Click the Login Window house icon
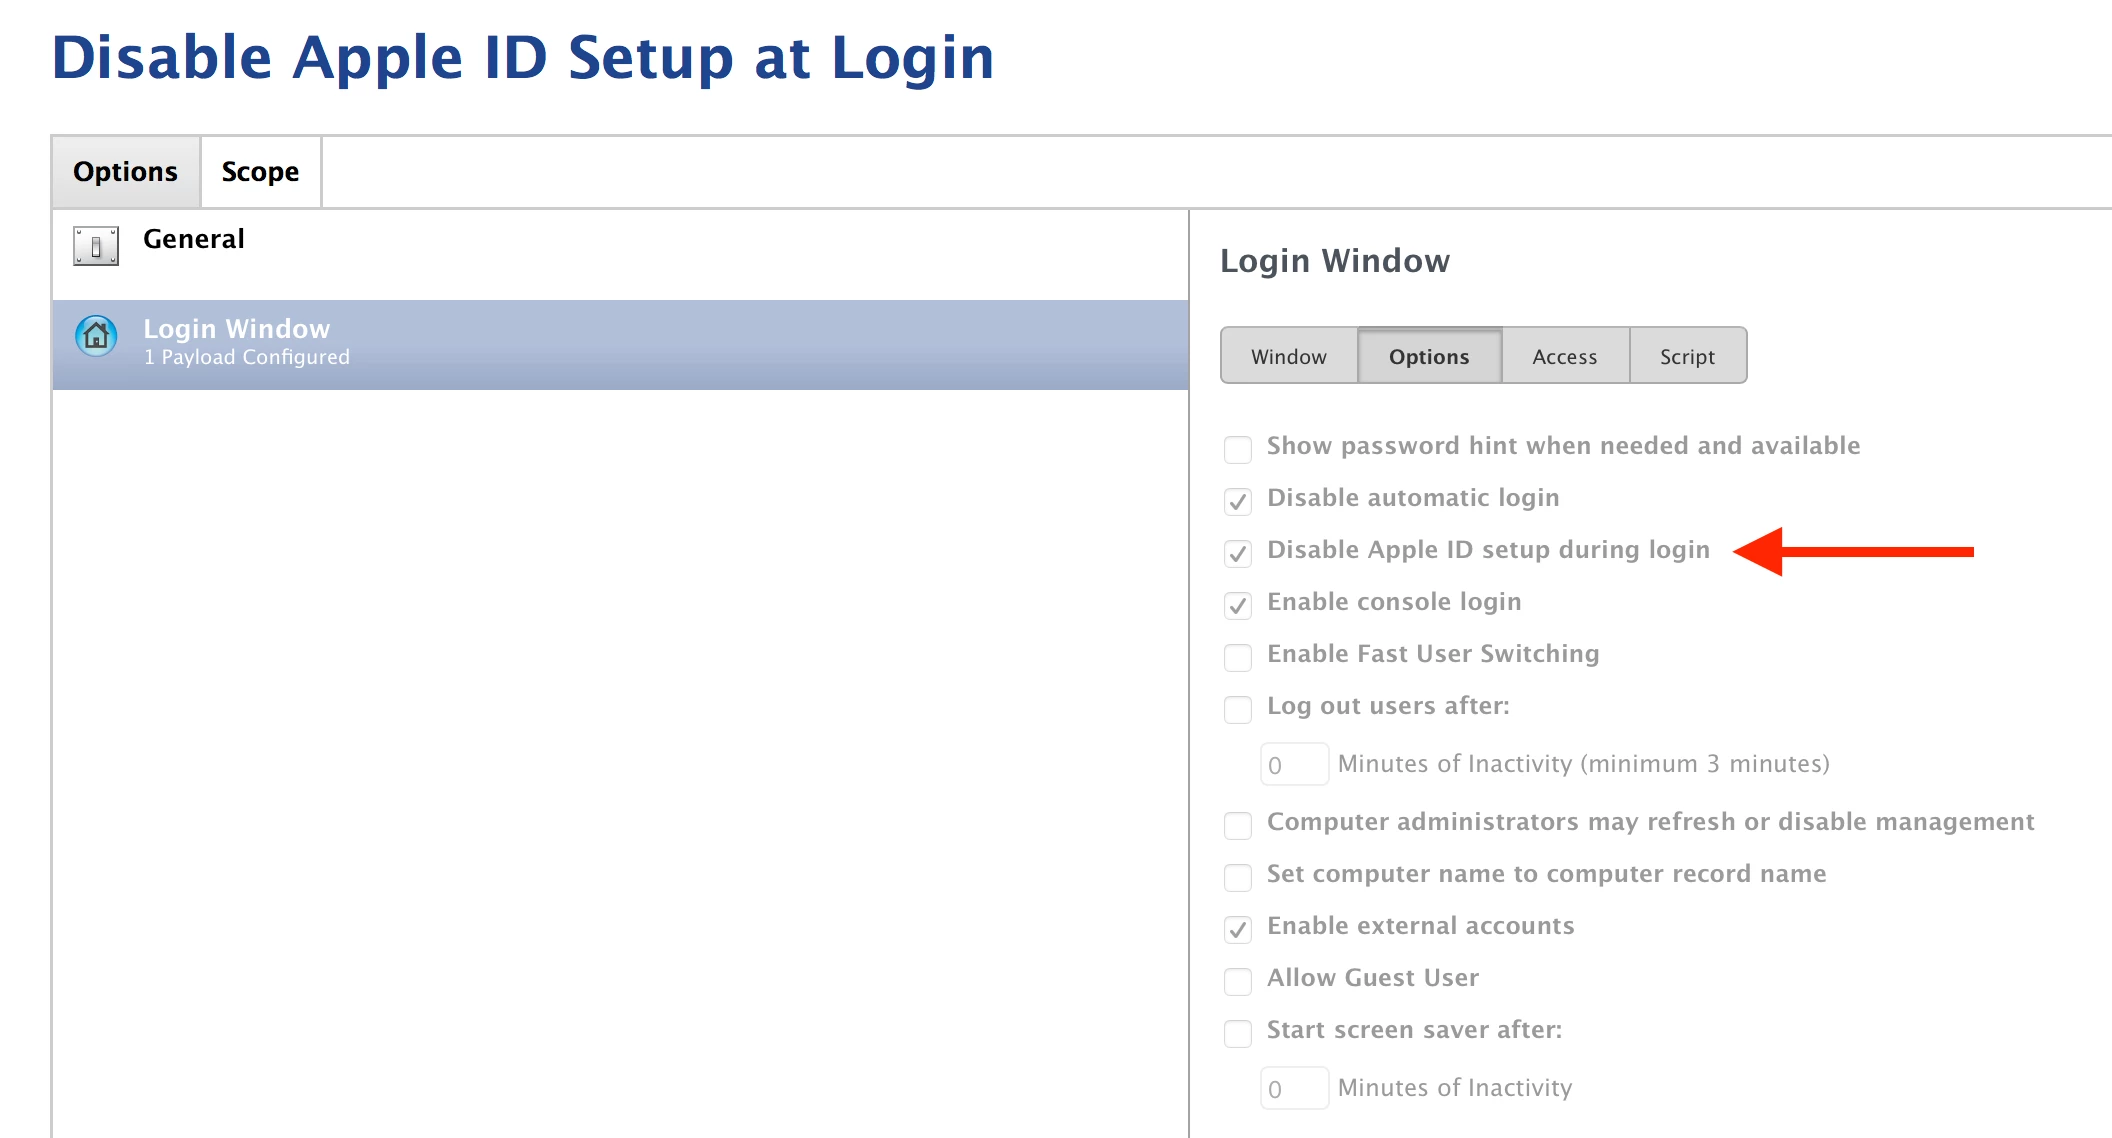The width and height of the screenshot is (2112, 1138). click(x=96, y=336)
